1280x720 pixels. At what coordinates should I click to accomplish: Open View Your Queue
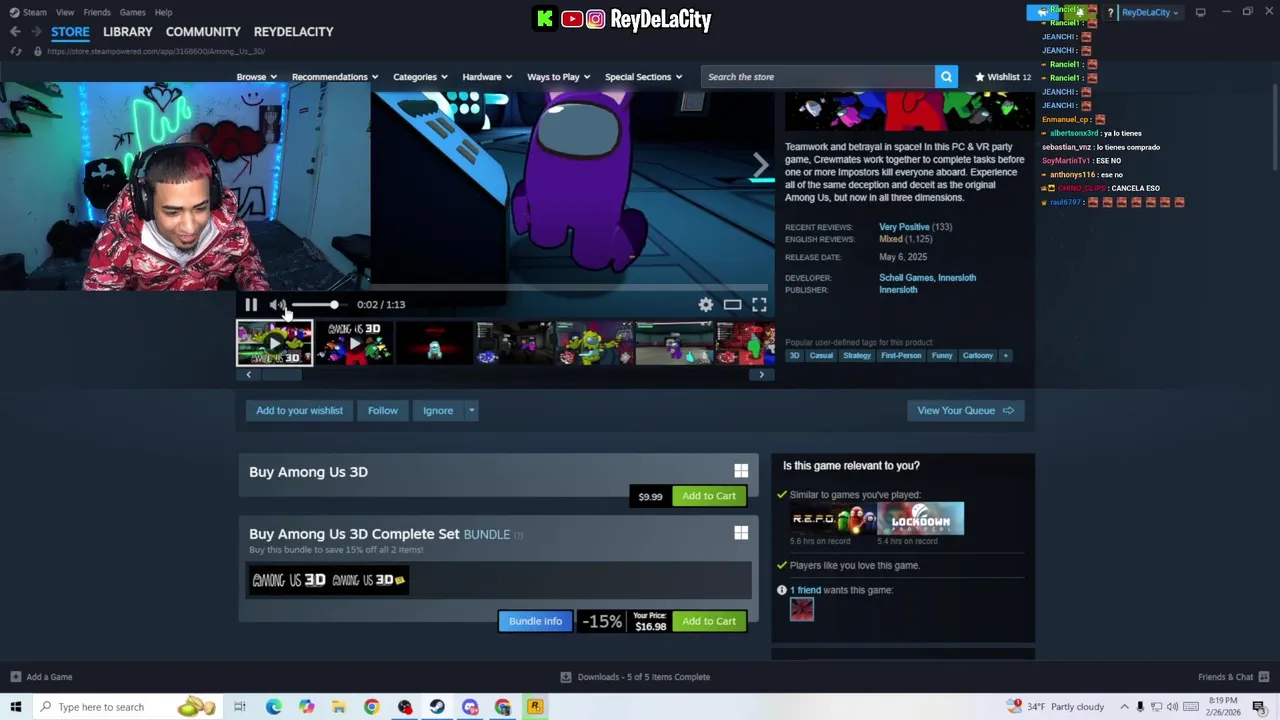coord(965,410)
